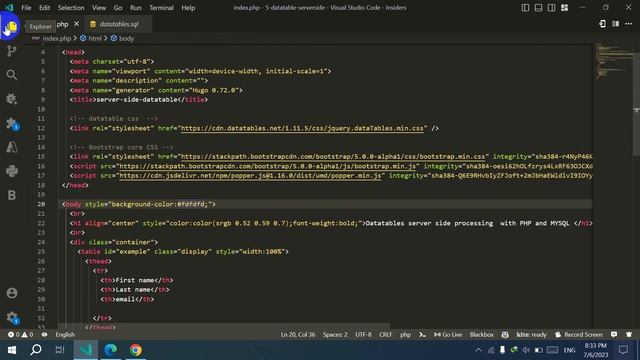Open the notifications bell in status bar
The image size is (640, 360).
629,334
